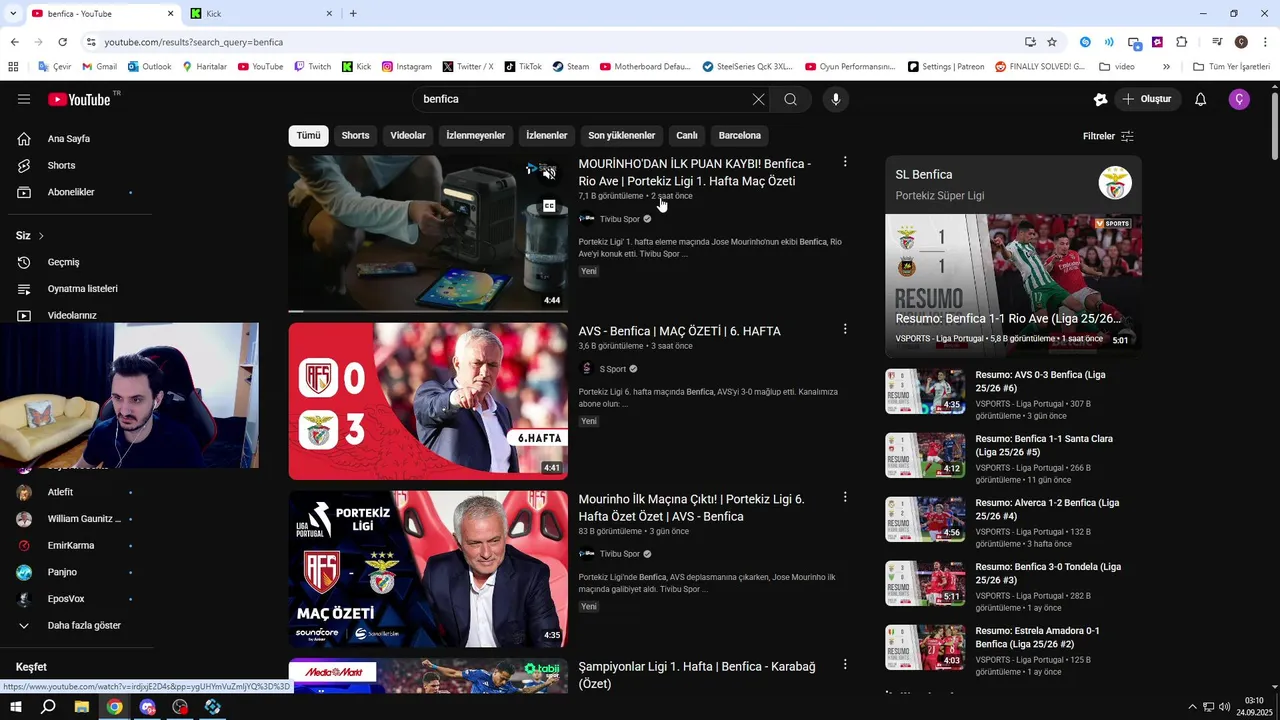
Task: Open Abonelikler subscriptions in the sidebar
Action: (70, 192)
